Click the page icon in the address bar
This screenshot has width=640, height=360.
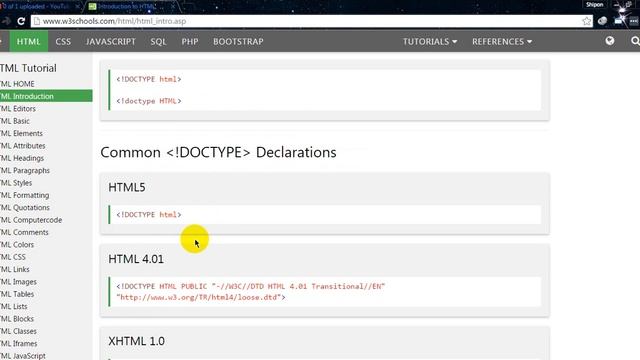click(x=37, y=21)
